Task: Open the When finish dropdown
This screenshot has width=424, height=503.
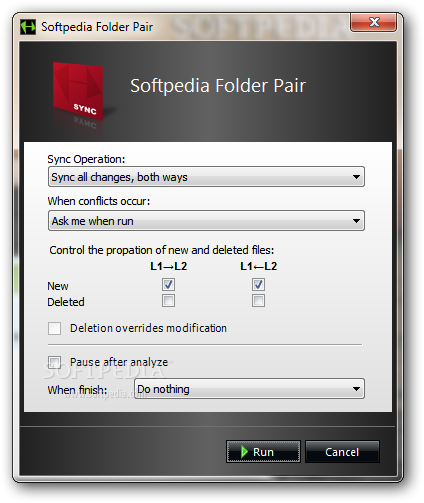Action: (250, 389)
